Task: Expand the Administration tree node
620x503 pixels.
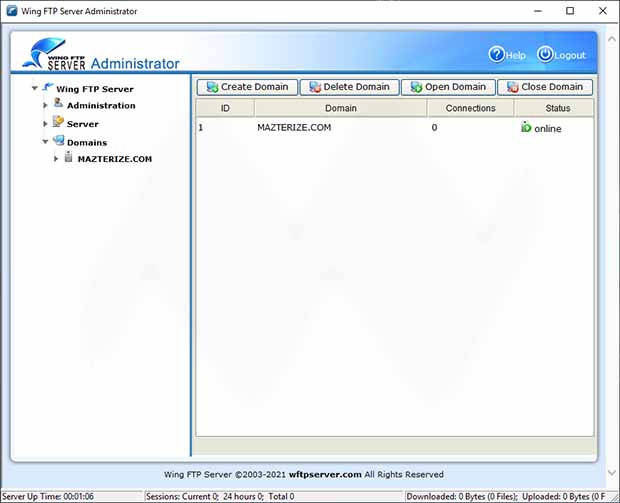Action: coord(45,105)
